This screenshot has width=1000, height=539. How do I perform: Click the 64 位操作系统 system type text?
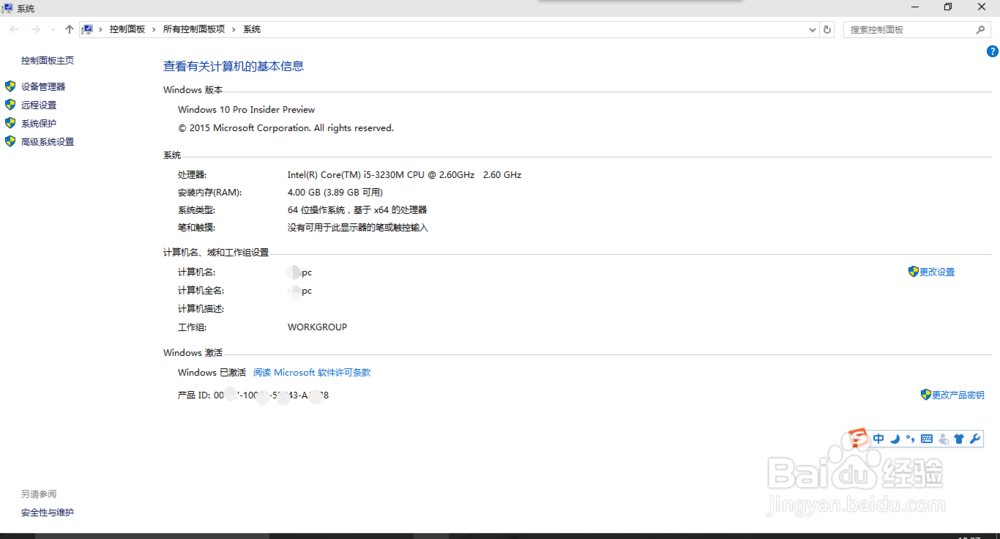(x=357, y=210)
